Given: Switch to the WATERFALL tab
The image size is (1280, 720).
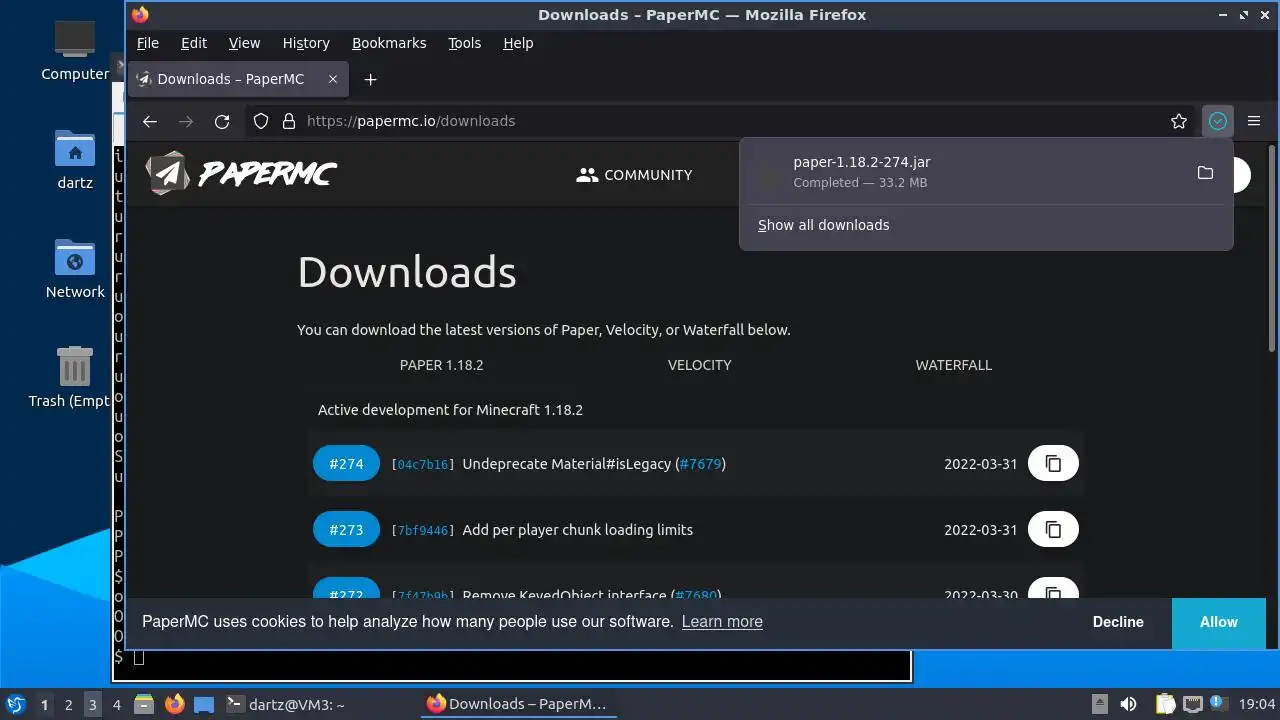Looking at the screenshot, I should [954, 365].
